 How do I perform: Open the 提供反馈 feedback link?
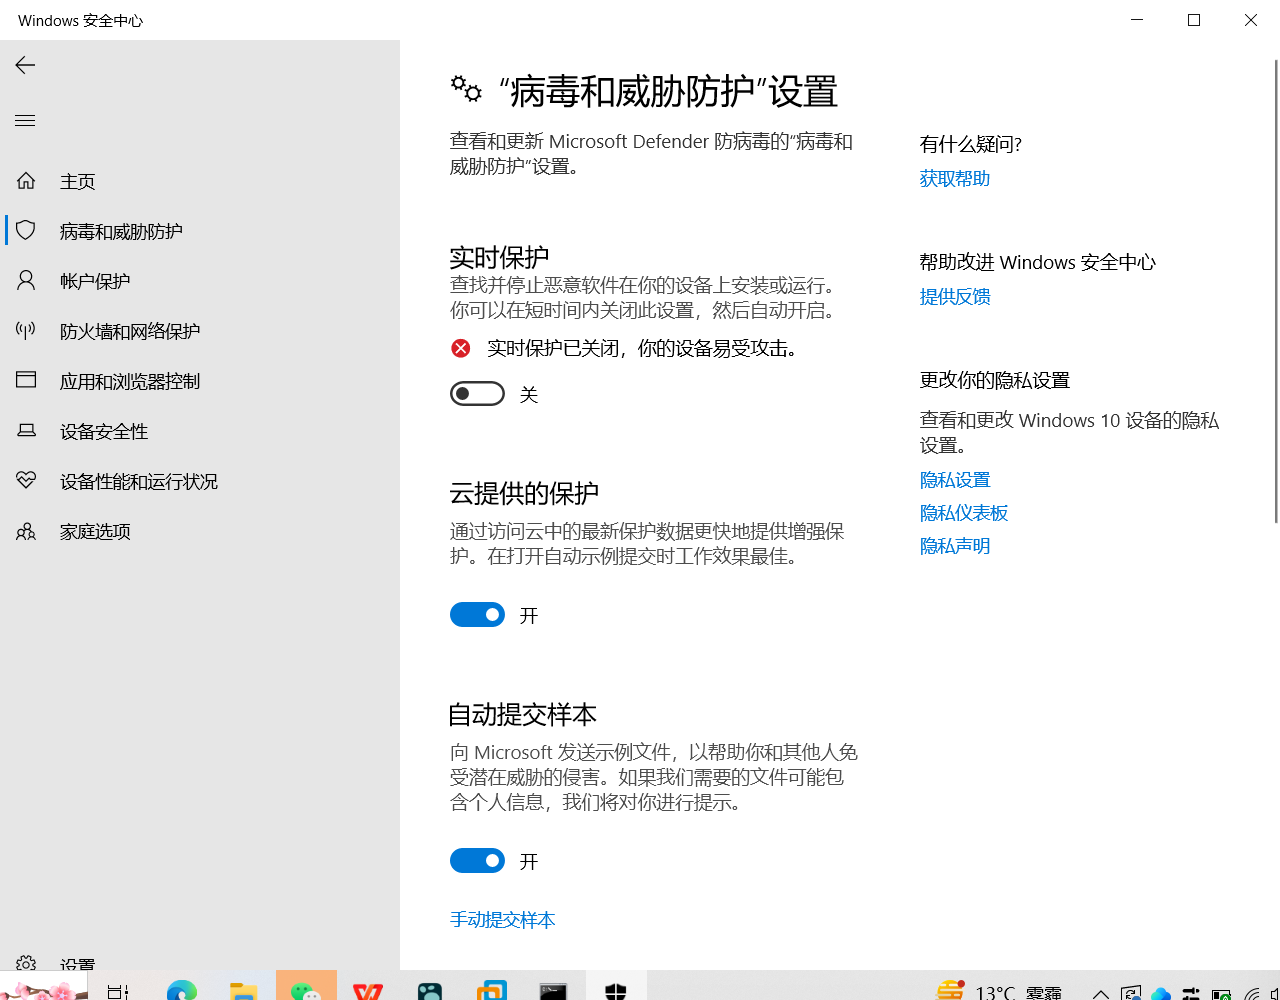[x=955, y=297]
